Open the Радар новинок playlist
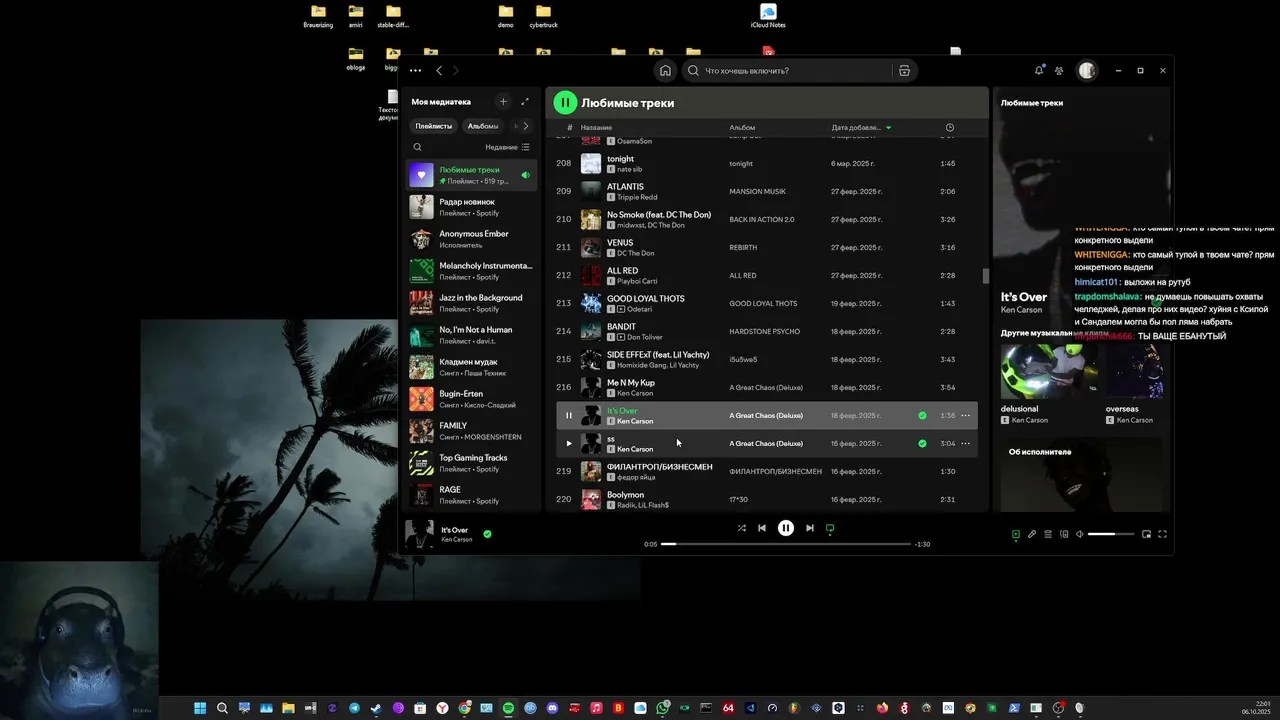This screenshot has width=1280, height=720. click(x=471, y=207)
